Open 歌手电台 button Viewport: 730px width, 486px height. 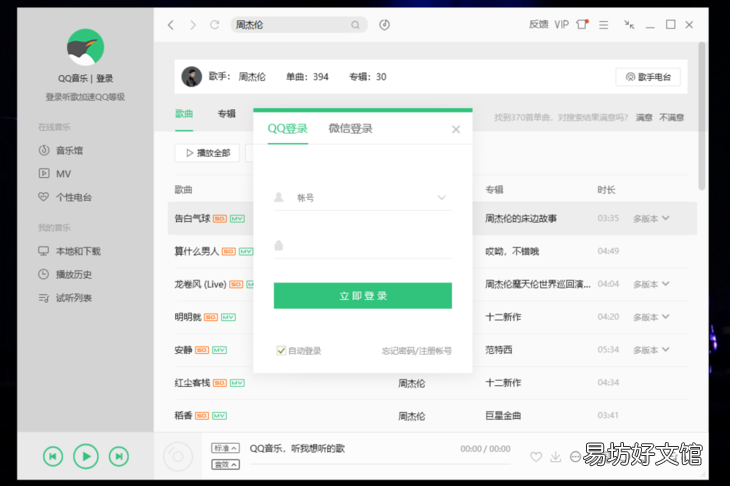(x=648, y=77)
